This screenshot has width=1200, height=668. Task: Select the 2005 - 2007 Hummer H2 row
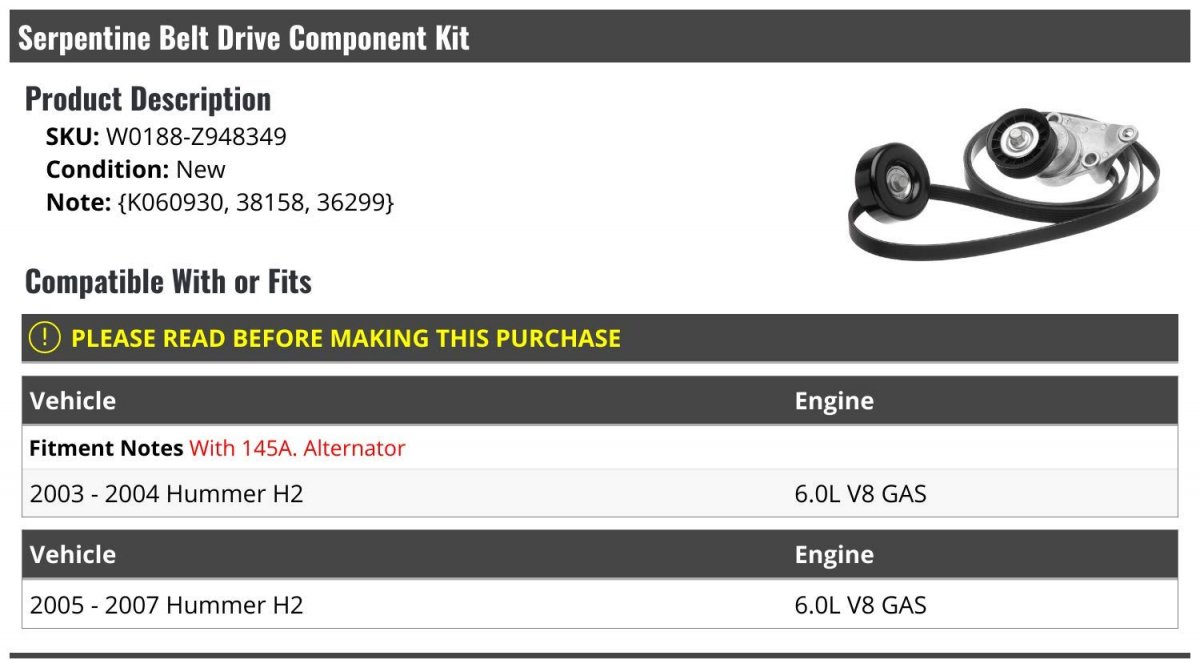[600, 605]
